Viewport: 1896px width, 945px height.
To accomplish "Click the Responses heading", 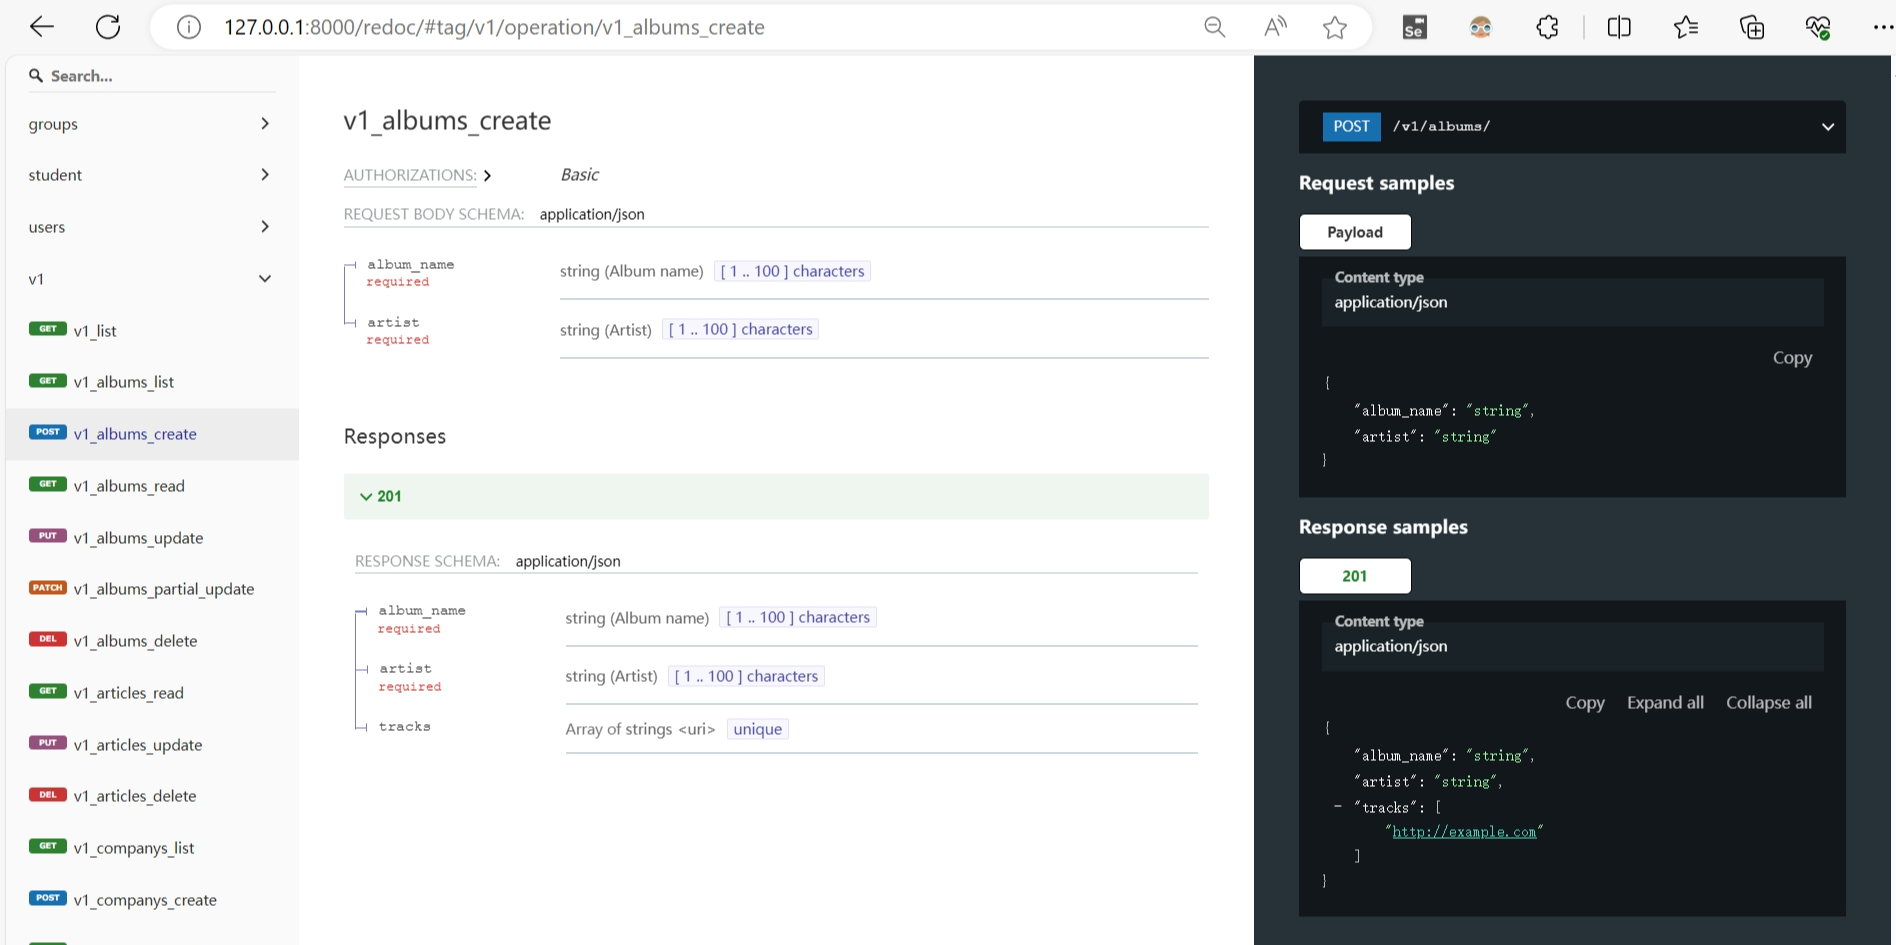I will tap(395, 437).
